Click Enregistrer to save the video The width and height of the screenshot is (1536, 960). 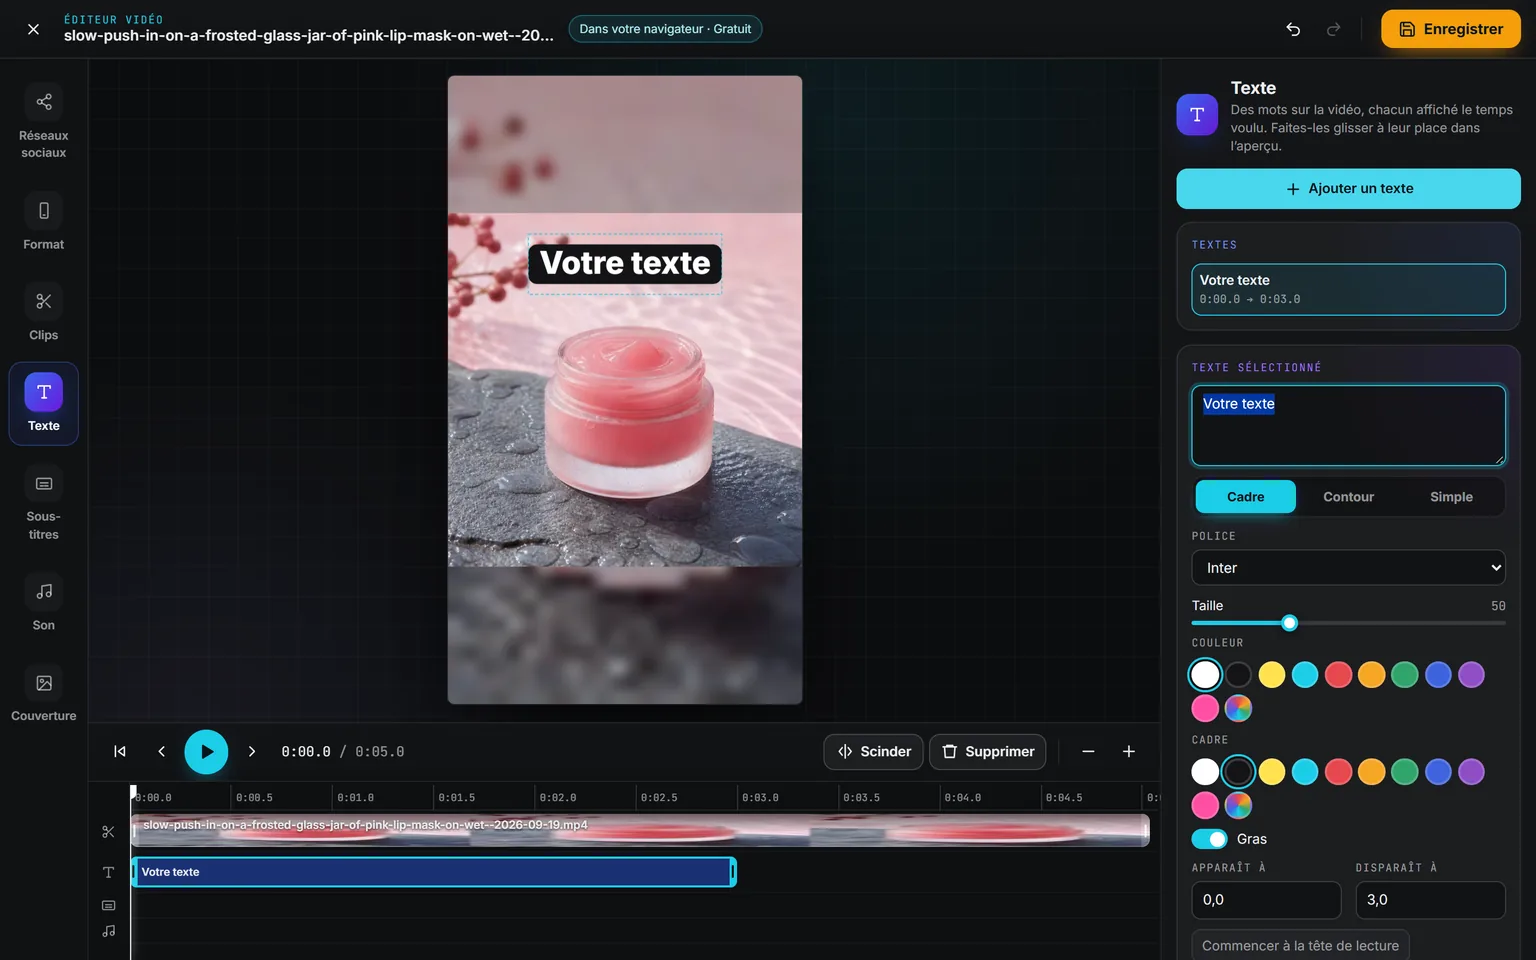(x=1451, y=29)
